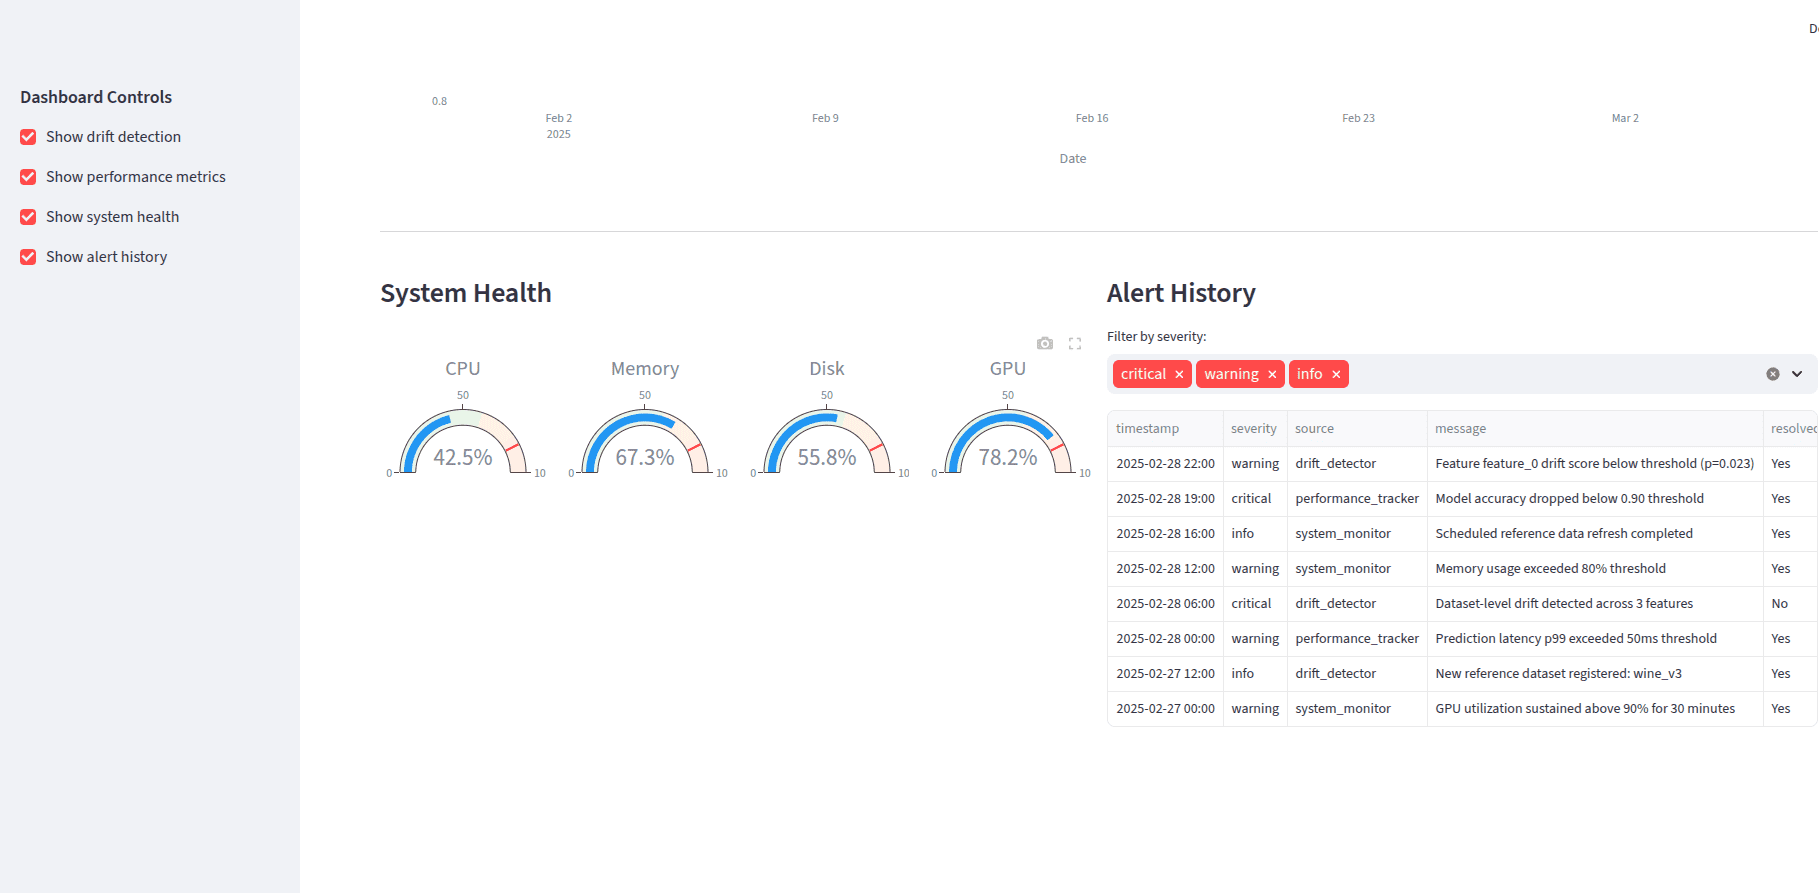Screen dimensions: 1819x893
Task: Open gauge chart in fullscreen mode
Action: (x=1075, y=343)
